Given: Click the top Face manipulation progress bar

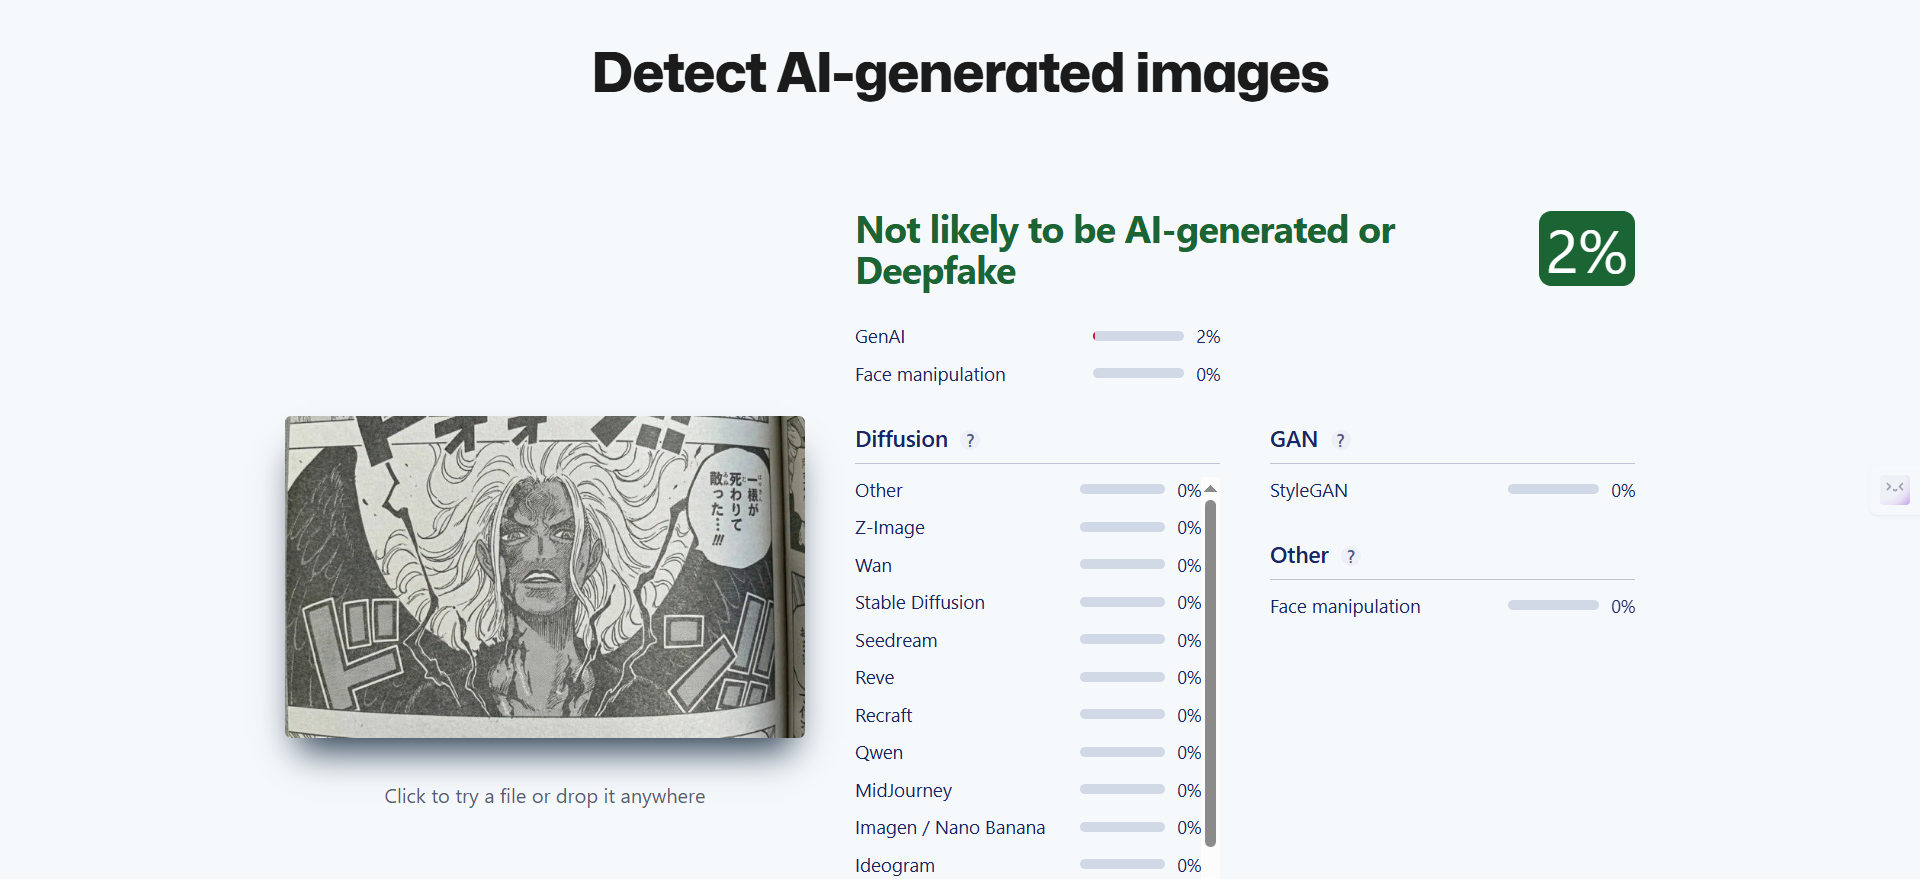Looking at the screenshot, I should coord(1138,373).
